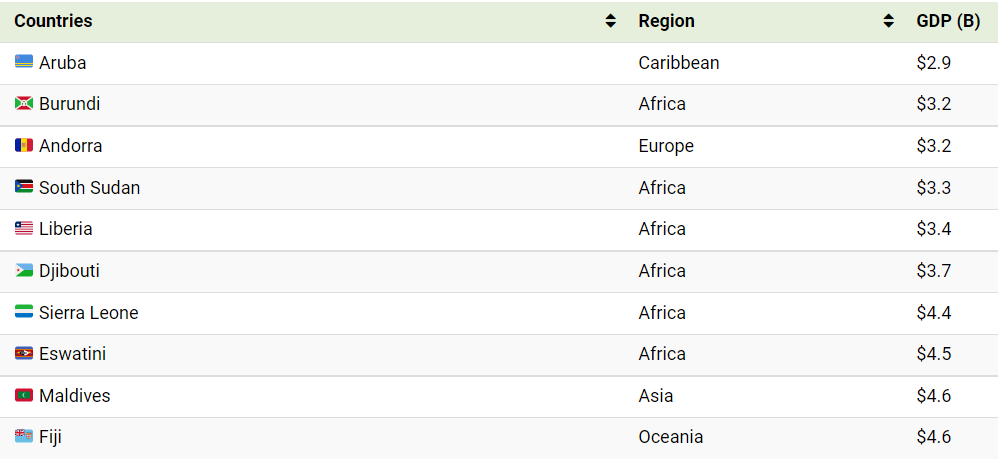The image size is (998, 461).
Task: Click the Burundi flag icon
Action: [x=24, y=104]
